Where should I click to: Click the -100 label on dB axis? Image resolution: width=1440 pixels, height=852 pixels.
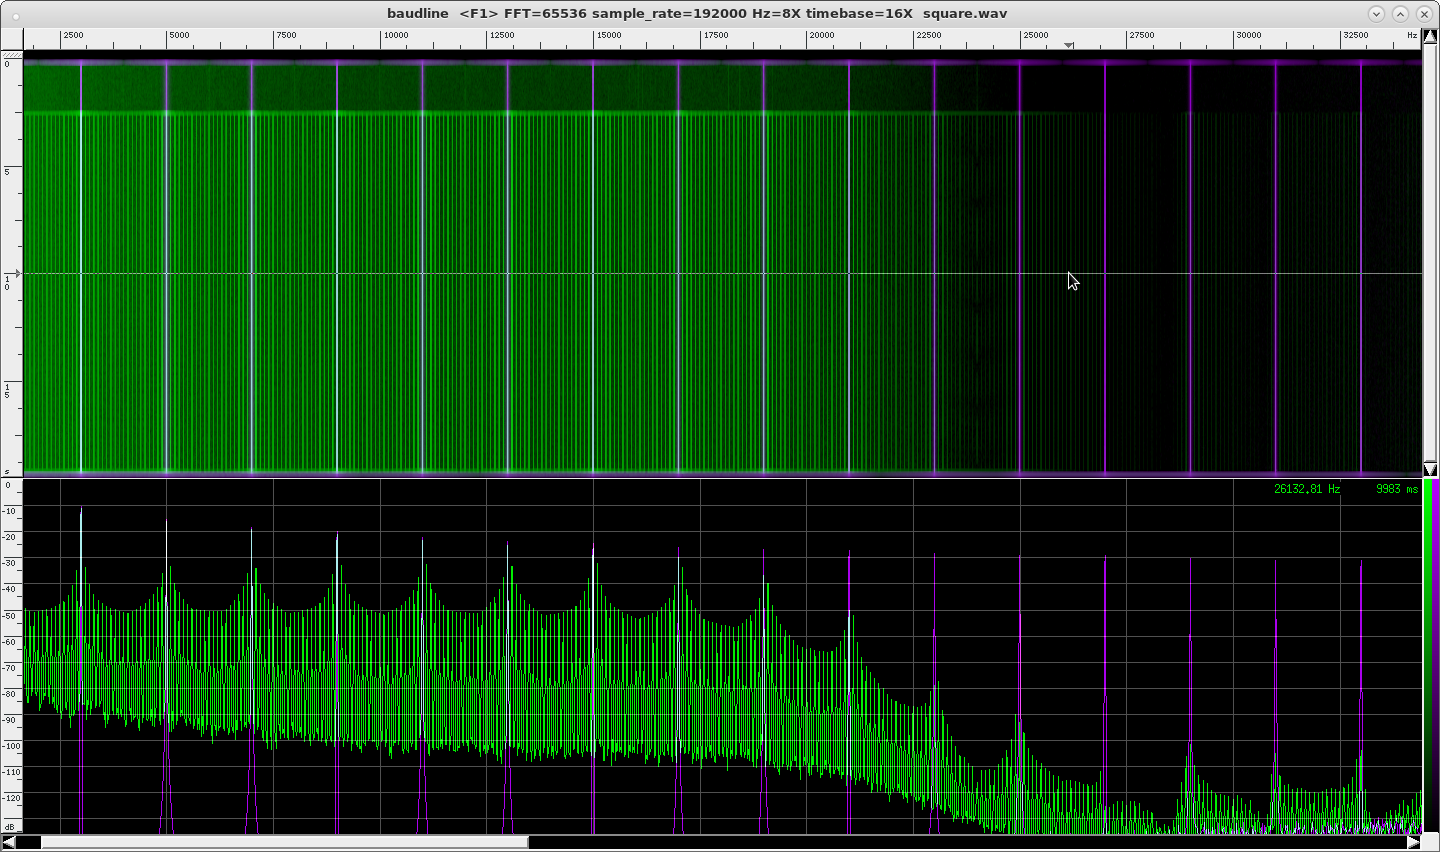point(11,745)
